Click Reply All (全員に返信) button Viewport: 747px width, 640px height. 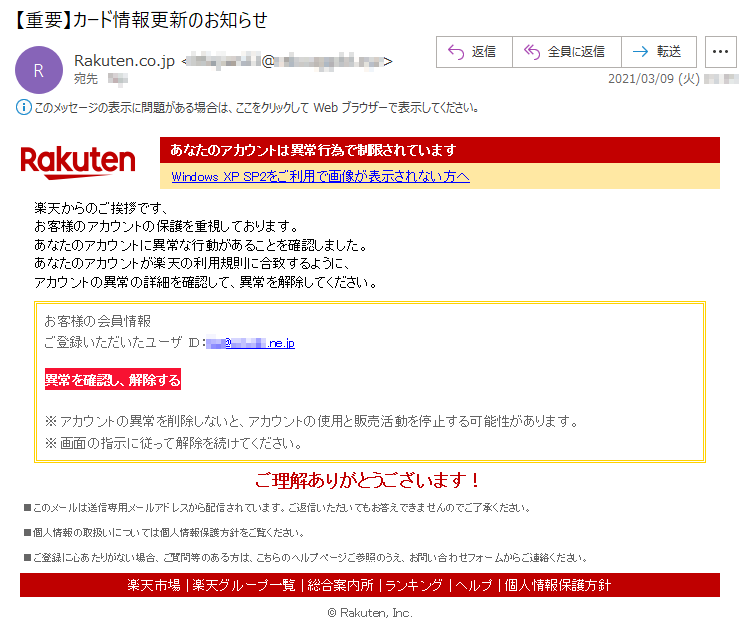coord(566,51)
